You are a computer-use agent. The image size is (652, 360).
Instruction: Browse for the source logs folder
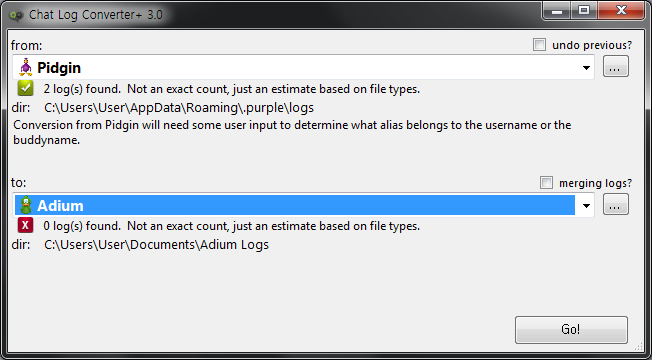pyautogui.click(x=616, y=67)
